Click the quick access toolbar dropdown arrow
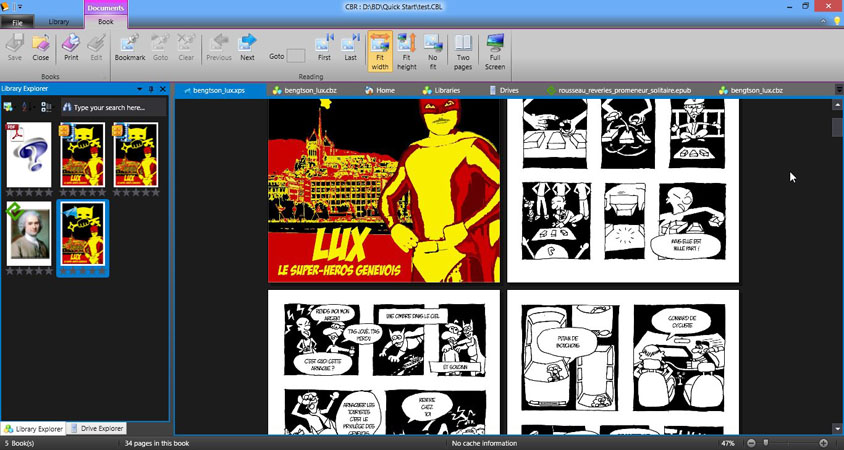 coord(20,6)
